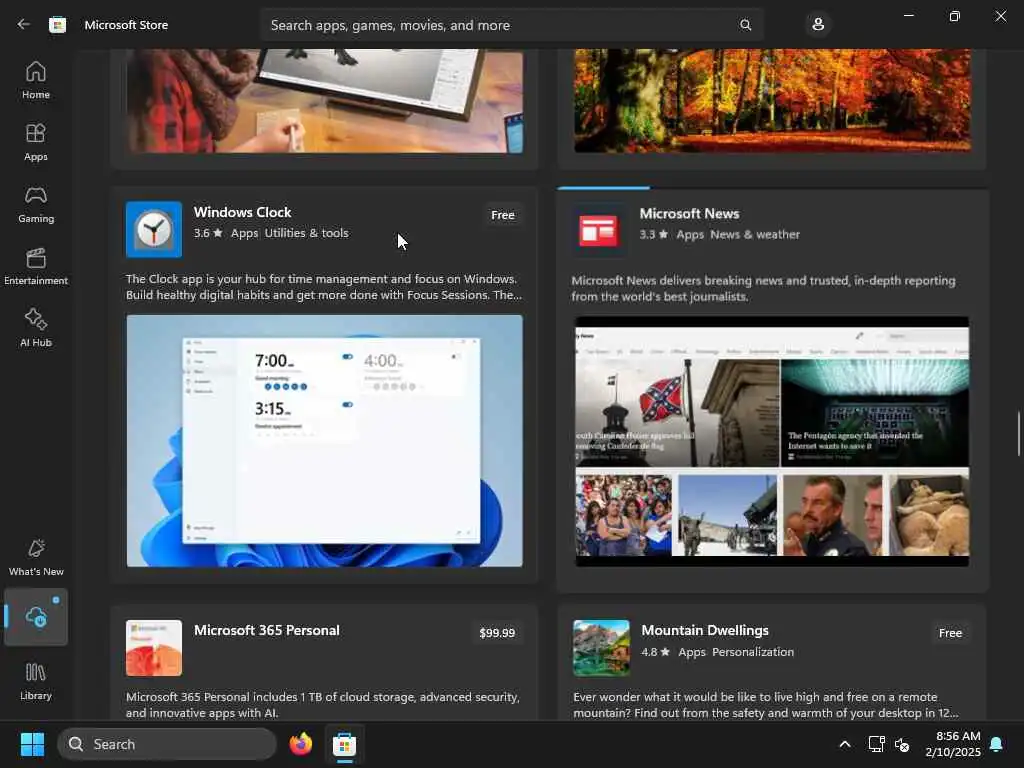Open the Microsoft News title link

689,214
